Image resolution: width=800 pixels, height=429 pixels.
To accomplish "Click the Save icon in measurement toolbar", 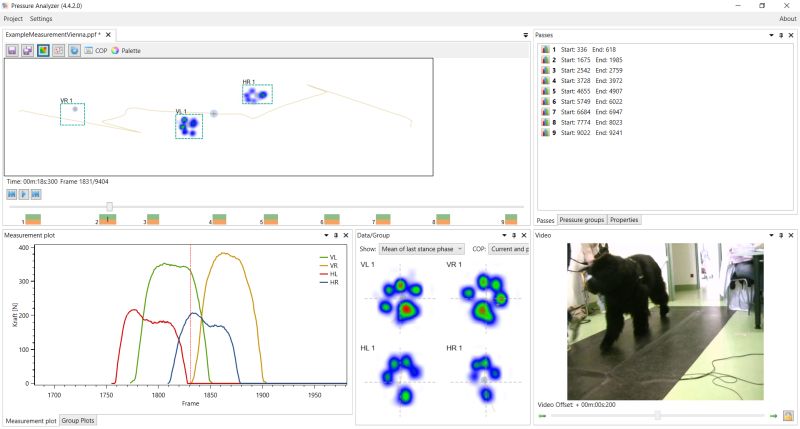I will pos(12,50).
